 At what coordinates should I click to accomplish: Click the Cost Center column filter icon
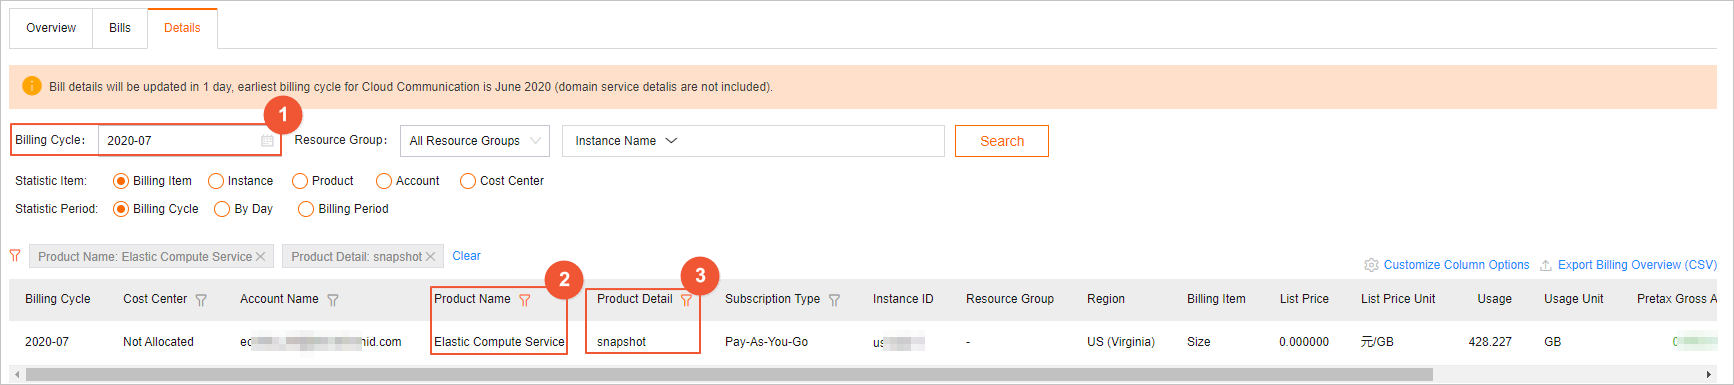tap(201, 300)
